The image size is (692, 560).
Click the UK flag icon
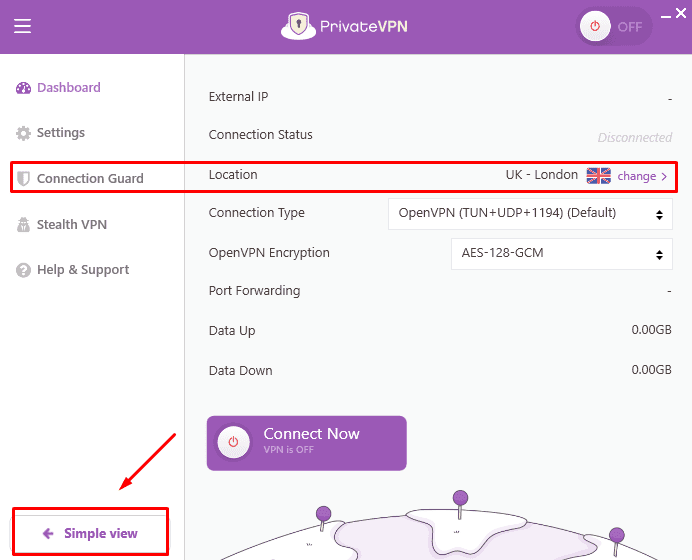tap(598, 176)
